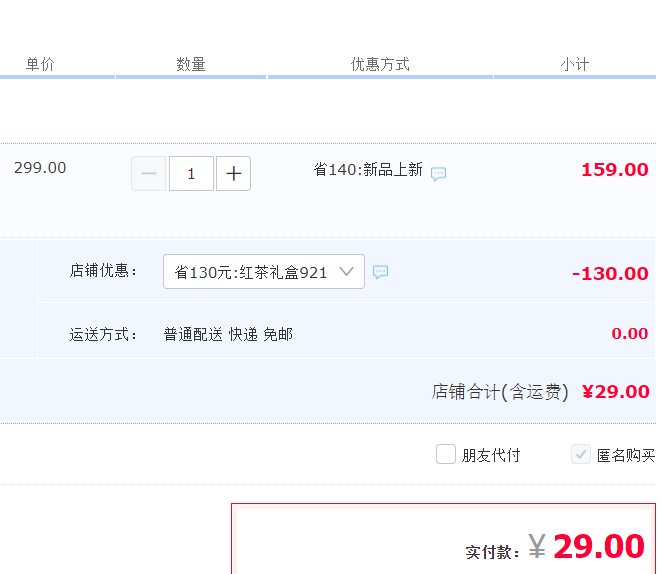
Task: Click the 朋友代付 label text
Action: [491, 455]
